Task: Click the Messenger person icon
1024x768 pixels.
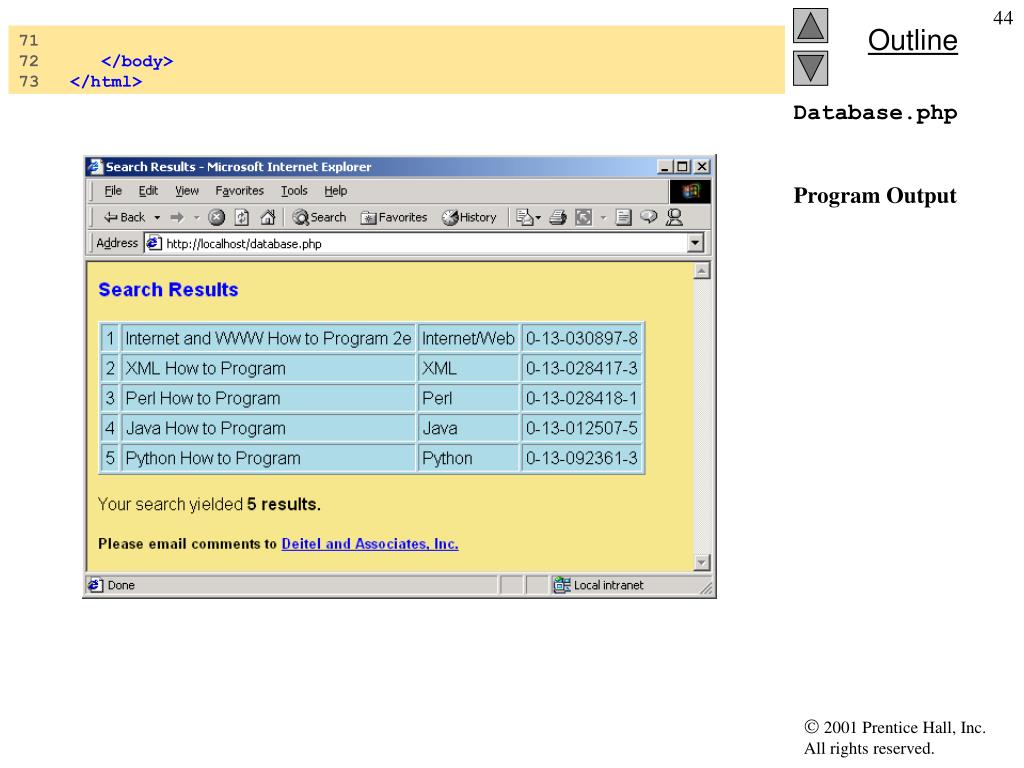Action: [x=674, y=217]
